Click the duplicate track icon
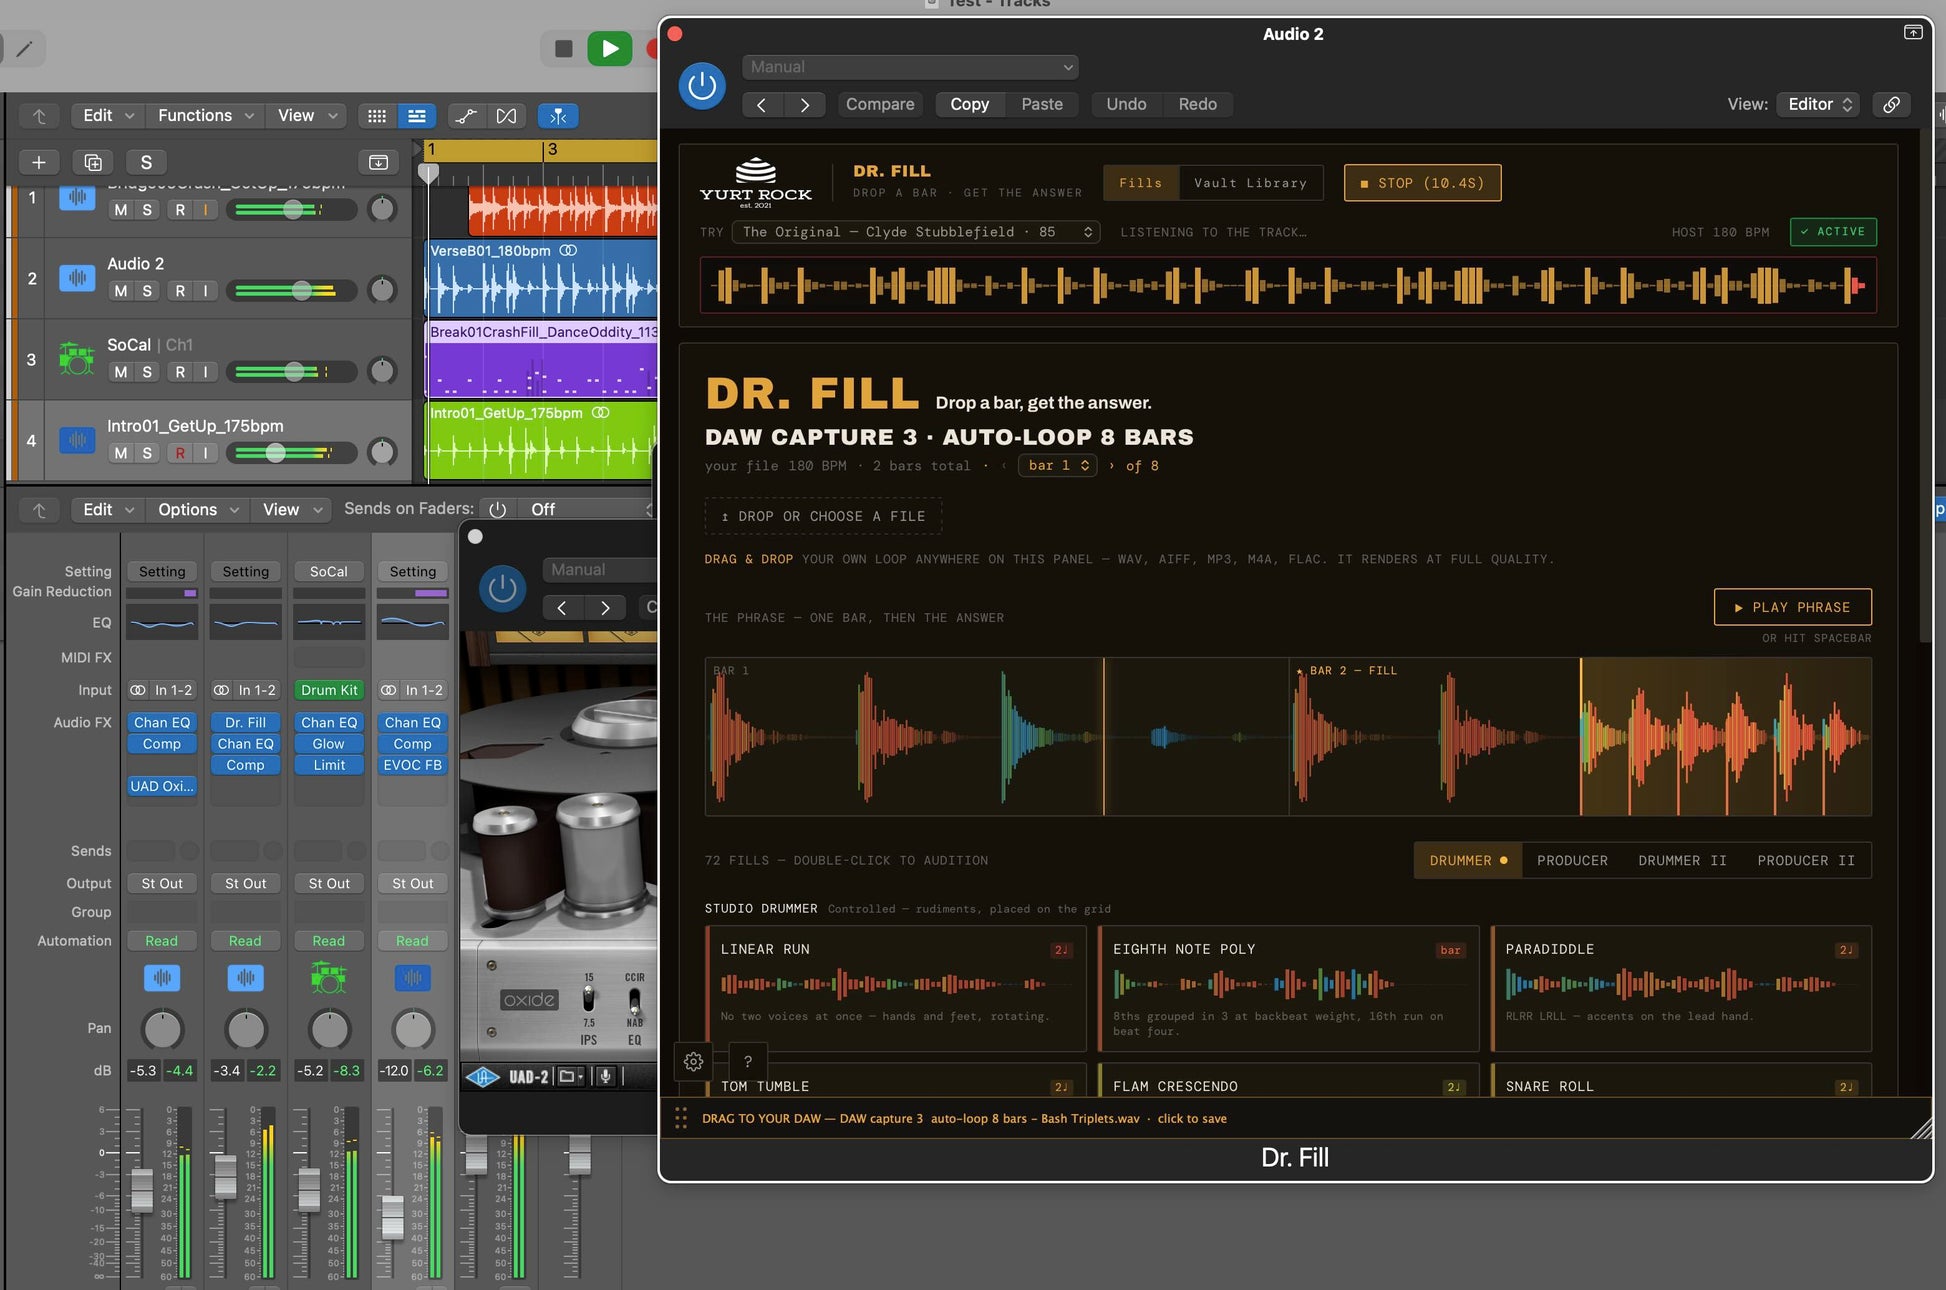Viewport: 1946px width, 1290px height. pos(93,162)
